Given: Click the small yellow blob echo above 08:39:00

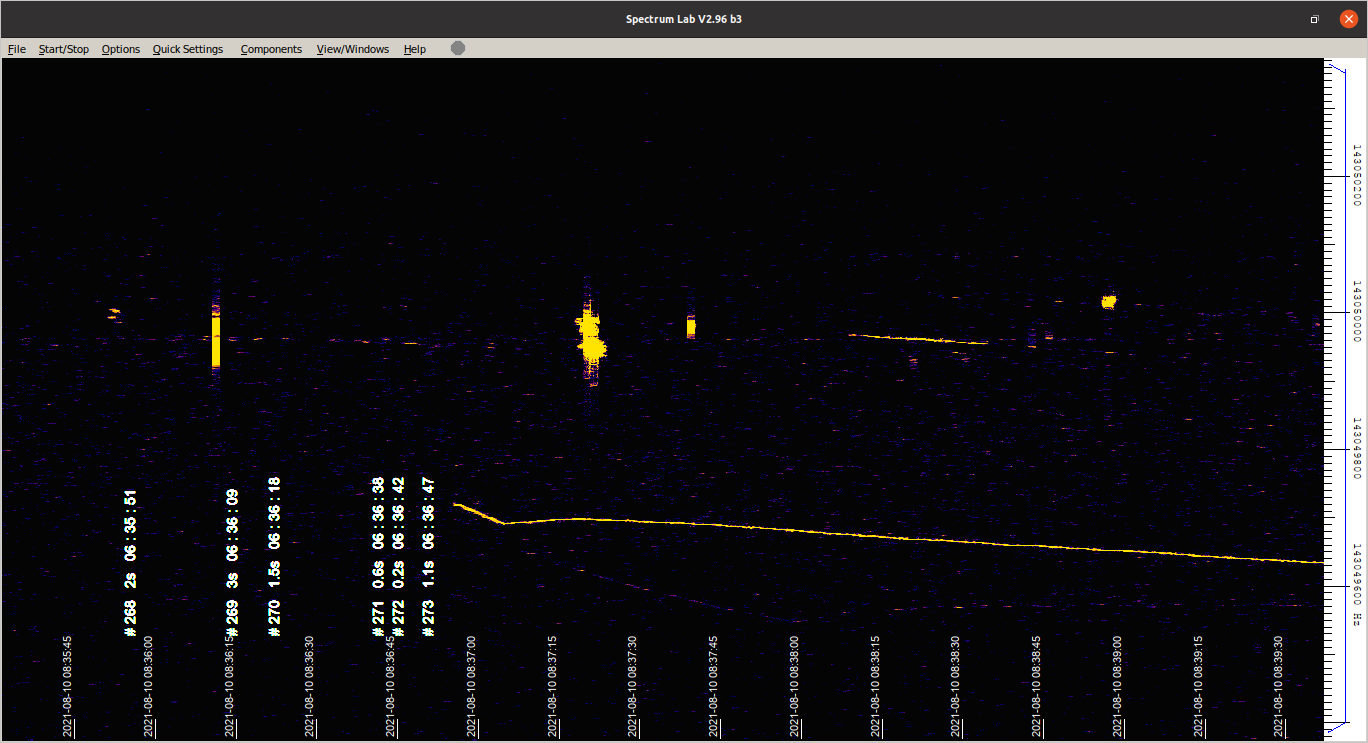Looking at the screenshot, I should [x=1108, y=301].
